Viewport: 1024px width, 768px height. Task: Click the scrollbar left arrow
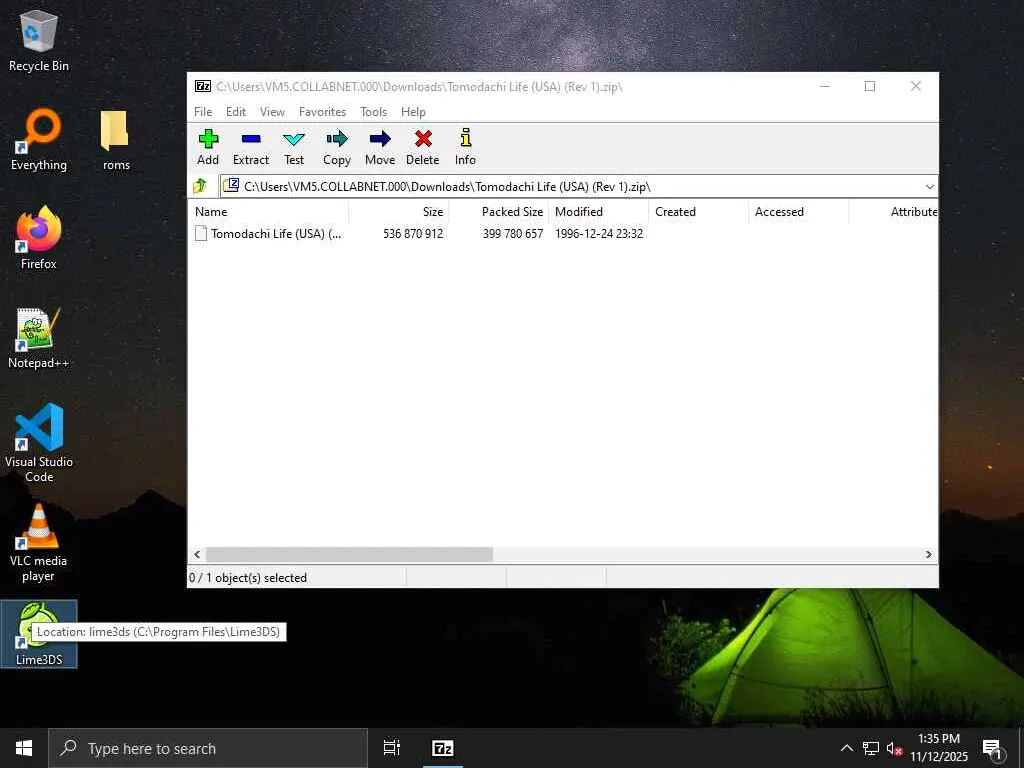click(197, 554)
